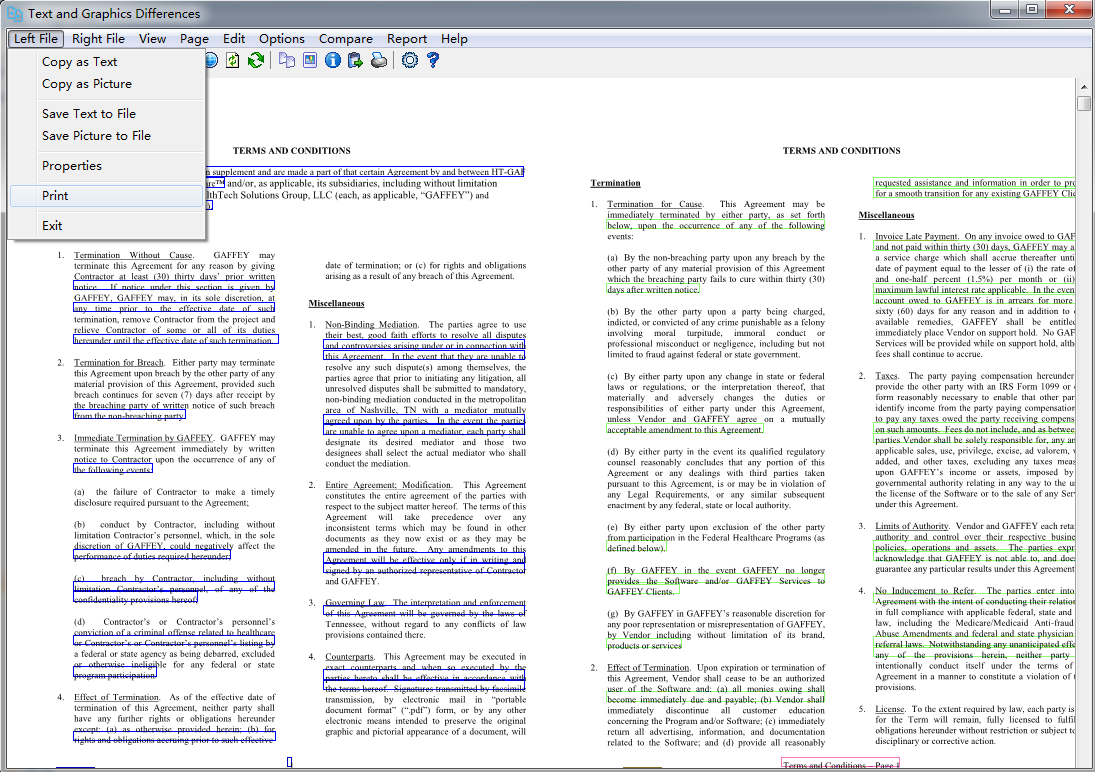Click the partially hidden globe toolbar icon
The image size is (1095, 772).
[212, 61]
